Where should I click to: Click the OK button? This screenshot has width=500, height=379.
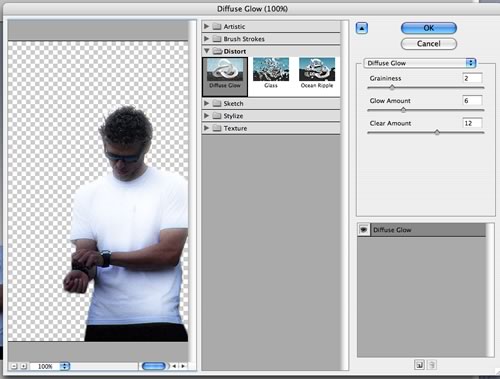tap(429, 28)
